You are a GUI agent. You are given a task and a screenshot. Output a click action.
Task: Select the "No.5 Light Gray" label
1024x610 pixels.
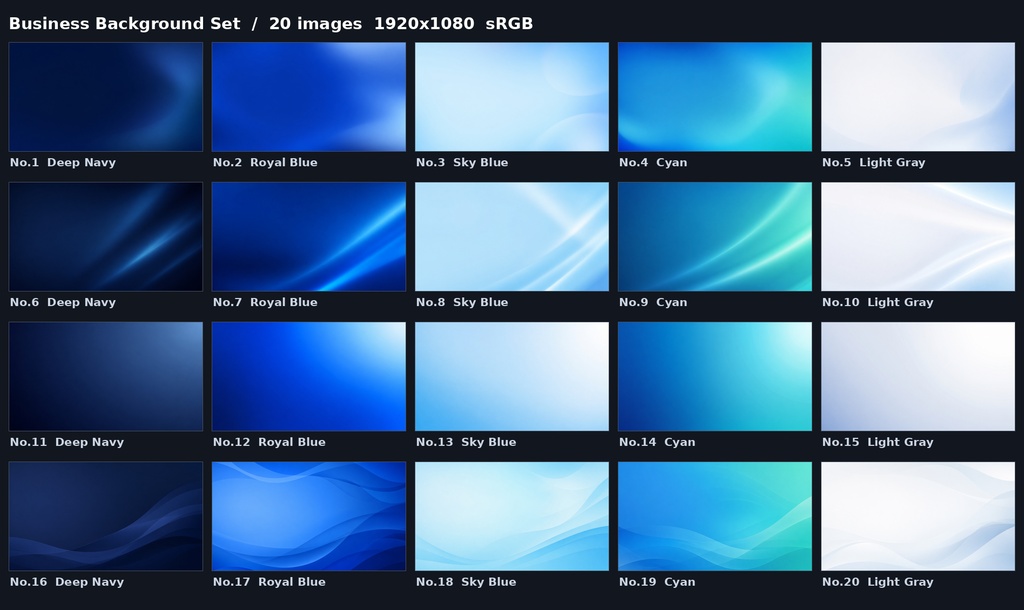[x=874, y=163]
